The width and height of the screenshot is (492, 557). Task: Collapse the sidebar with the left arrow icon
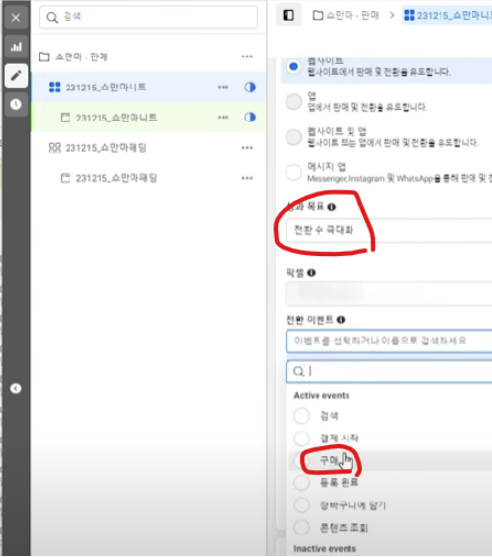[x=16, y=388]
